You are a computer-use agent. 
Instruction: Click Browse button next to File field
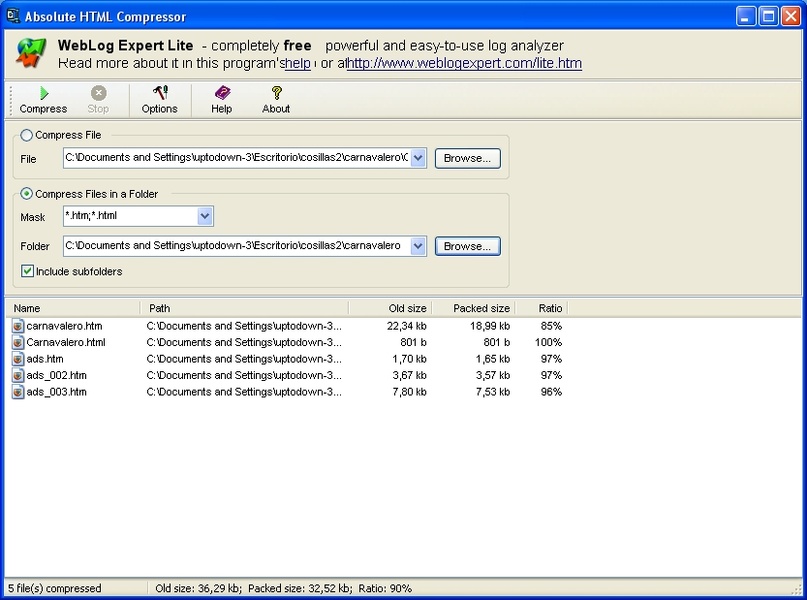point(467,158)
